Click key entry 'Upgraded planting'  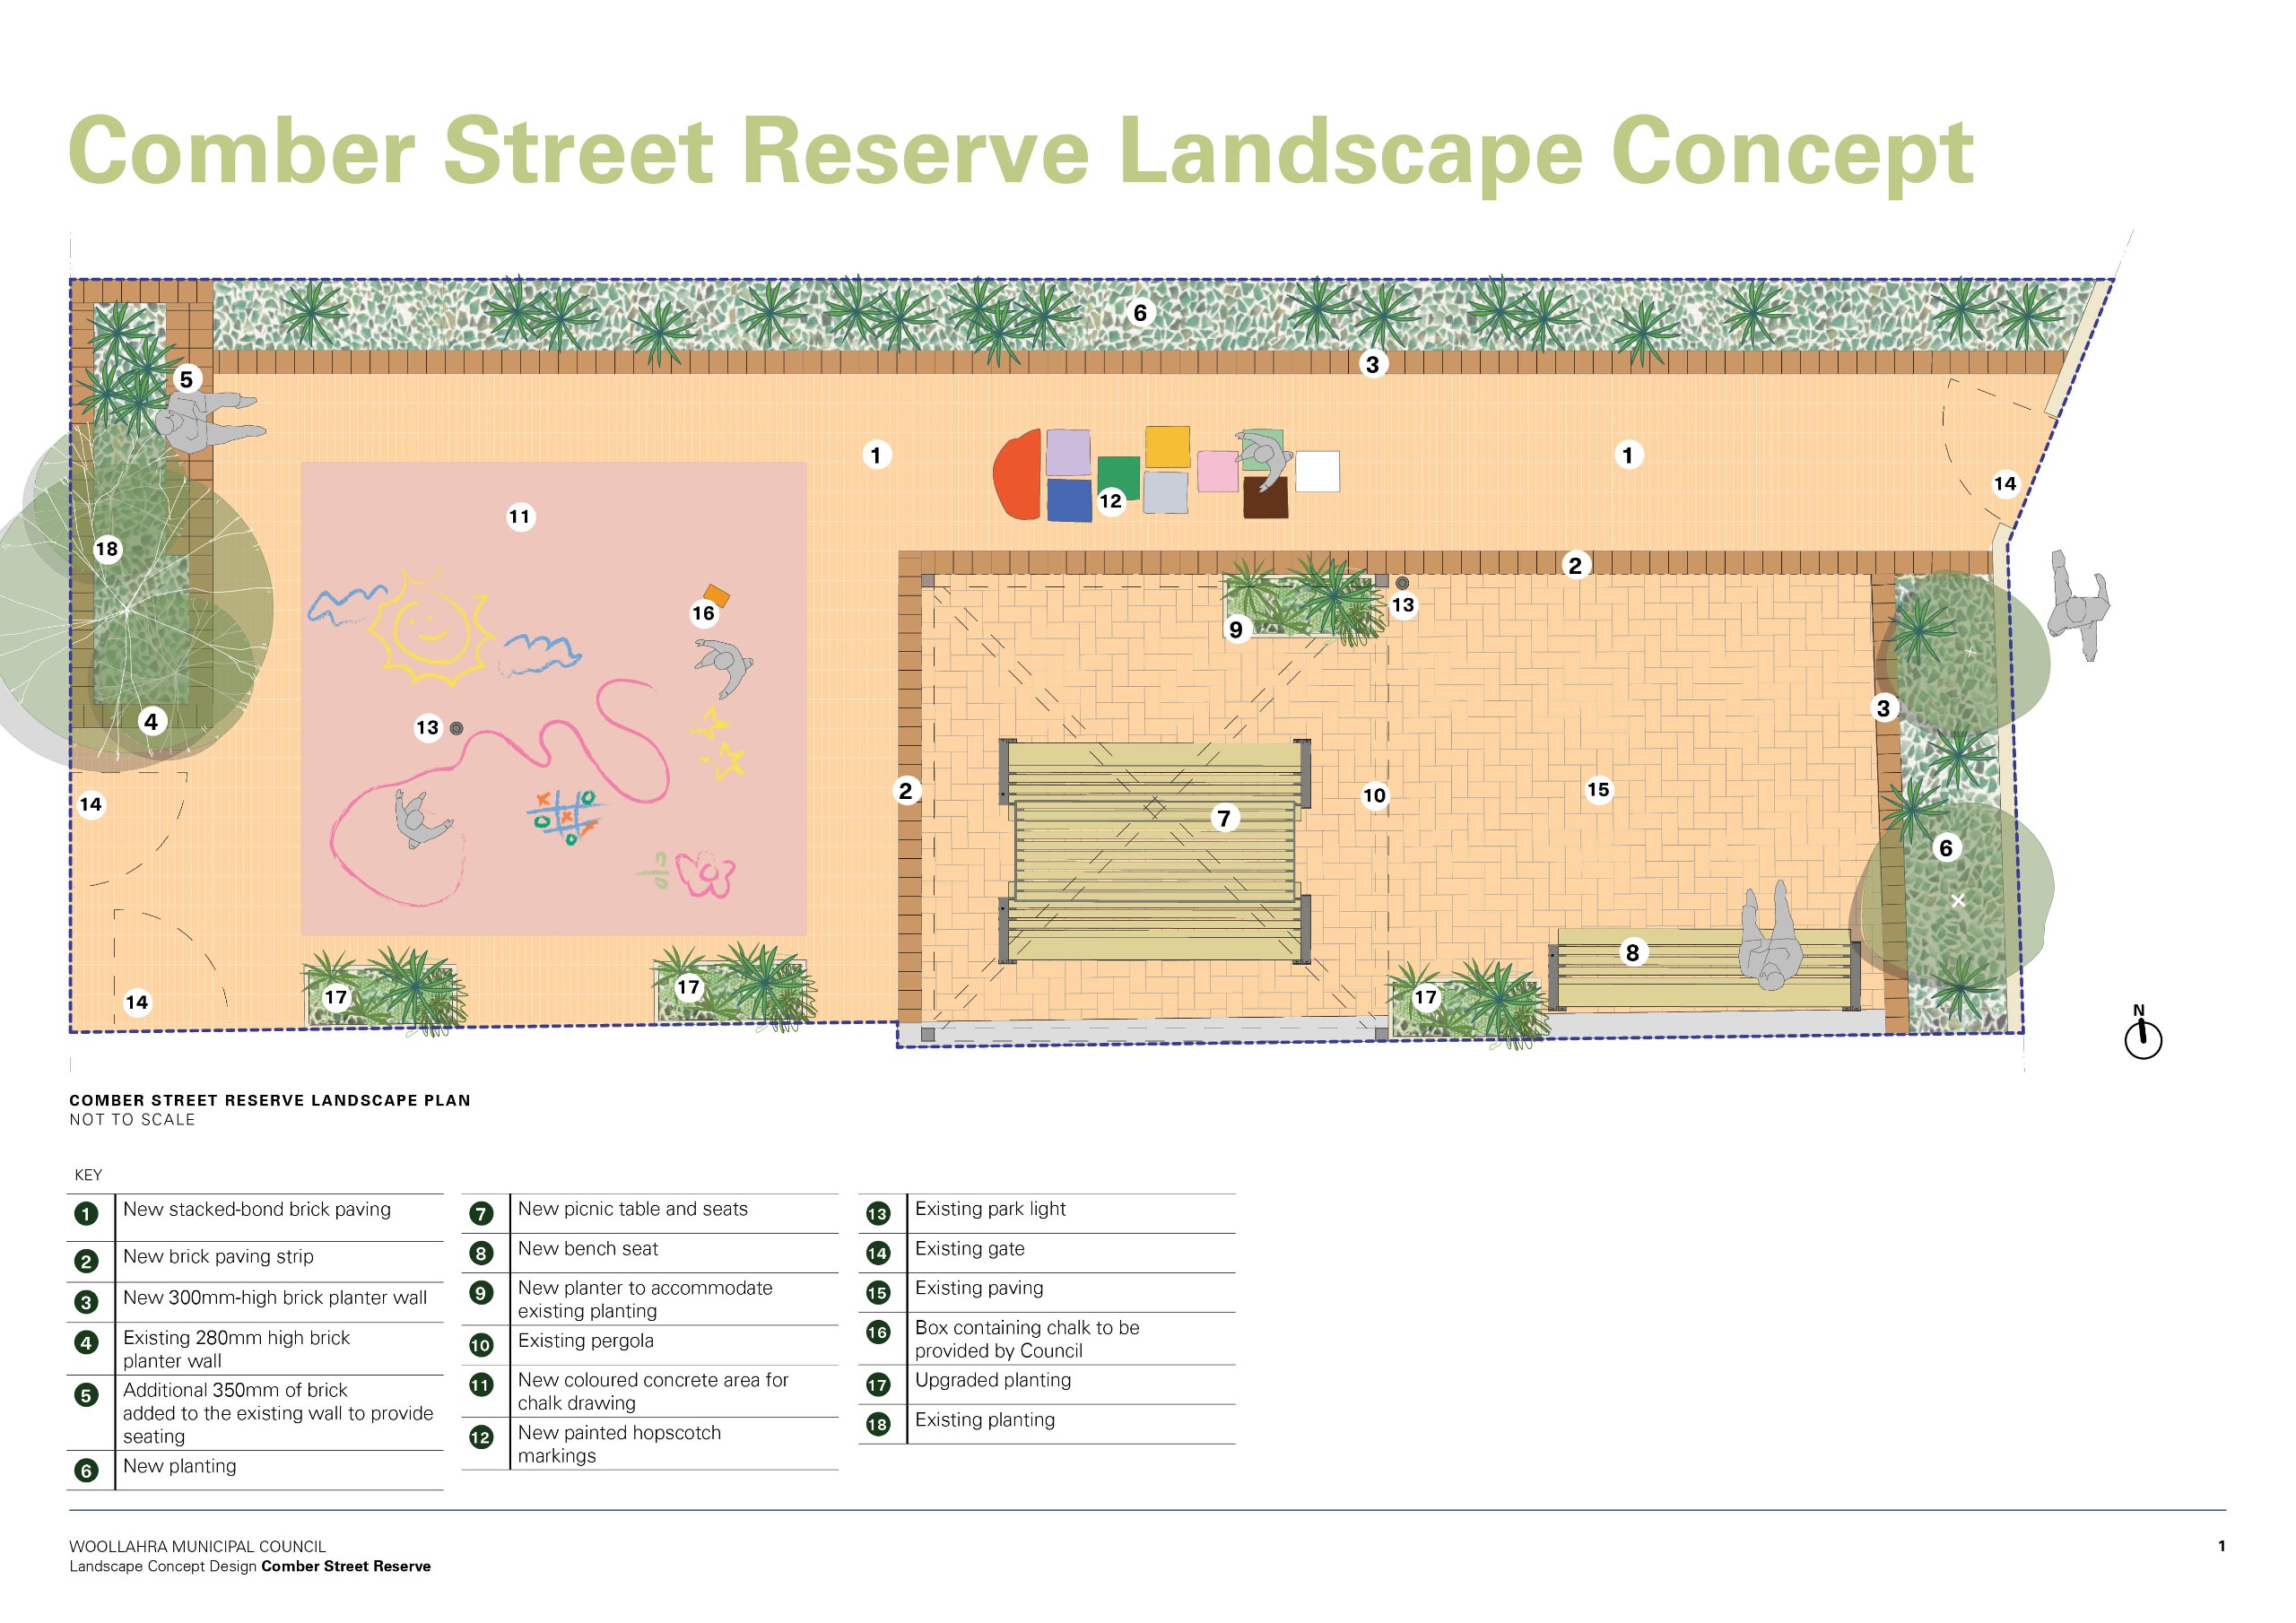[x=992, y=1380]
